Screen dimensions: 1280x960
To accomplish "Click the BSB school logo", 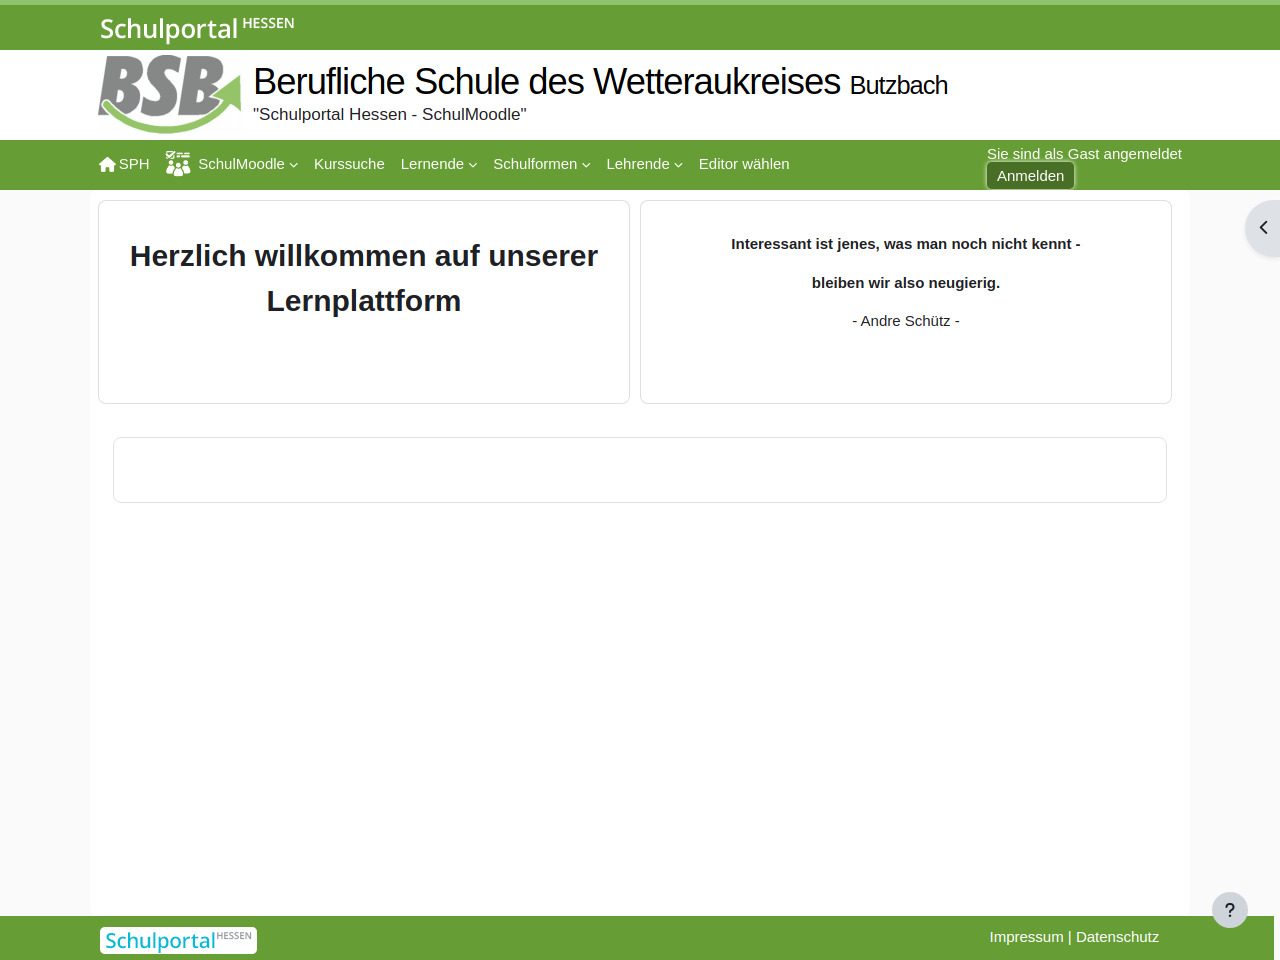I will (x=169, y=94).
